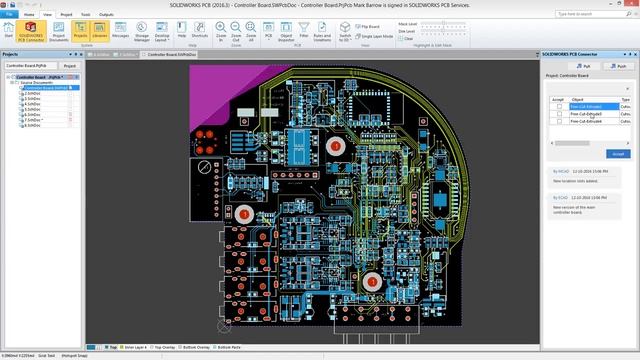640x360 pixels.
Task: Click the Project button in Projects panel
Action: click(x=69, y=66)
